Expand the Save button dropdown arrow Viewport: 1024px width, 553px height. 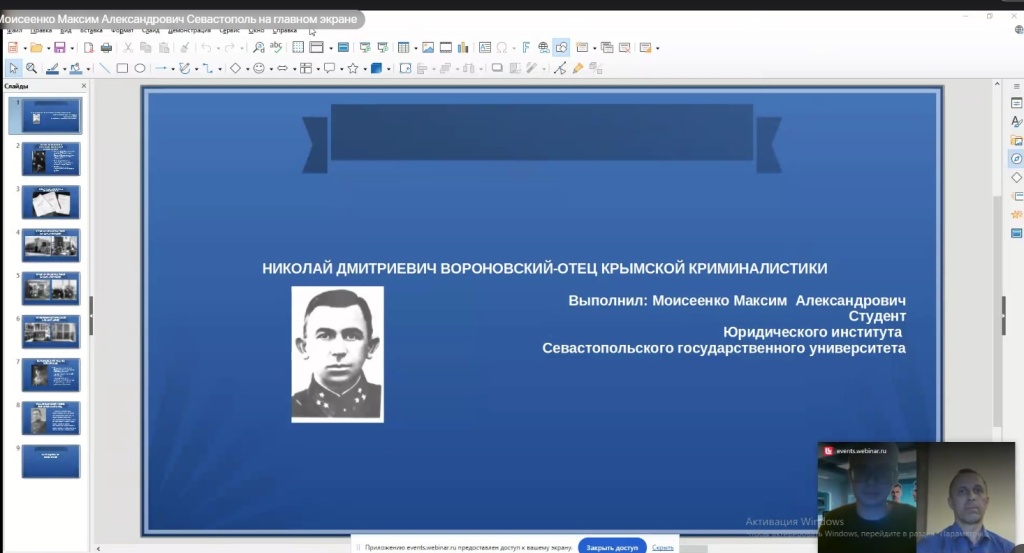tap(73, 48)
